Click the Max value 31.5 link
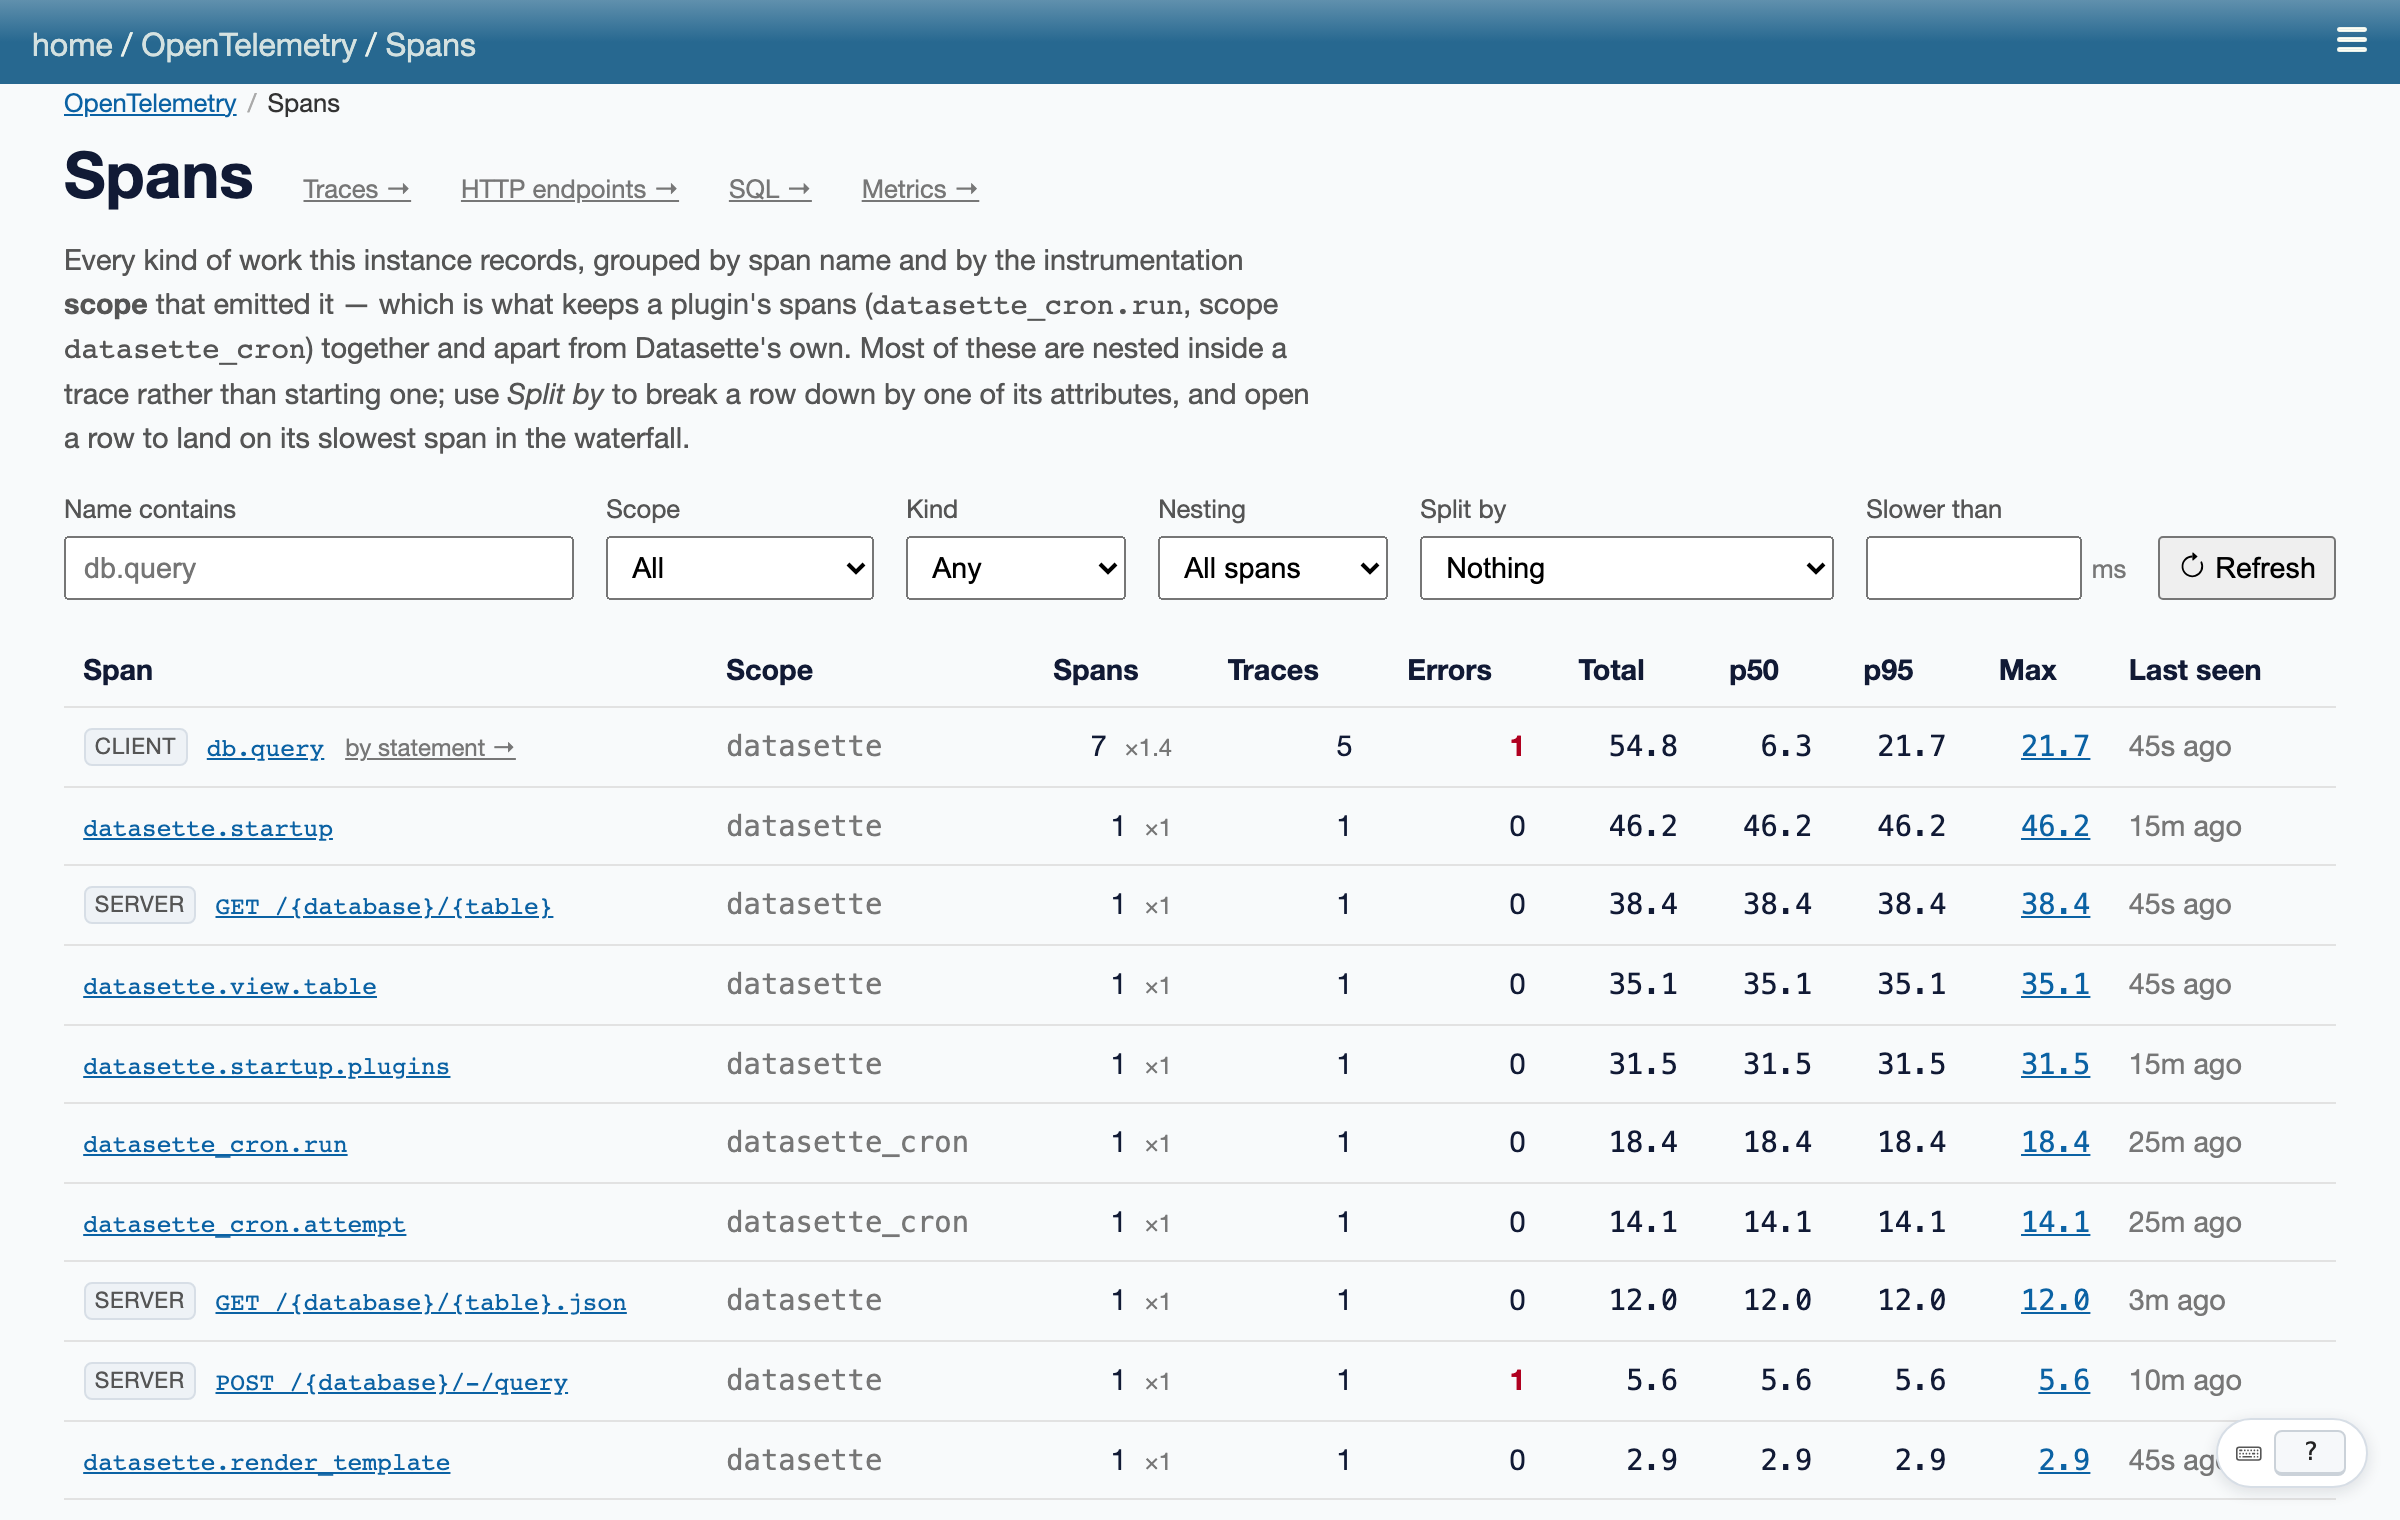This screenshot has width=2400, height=1520. pos(2055,1064)
